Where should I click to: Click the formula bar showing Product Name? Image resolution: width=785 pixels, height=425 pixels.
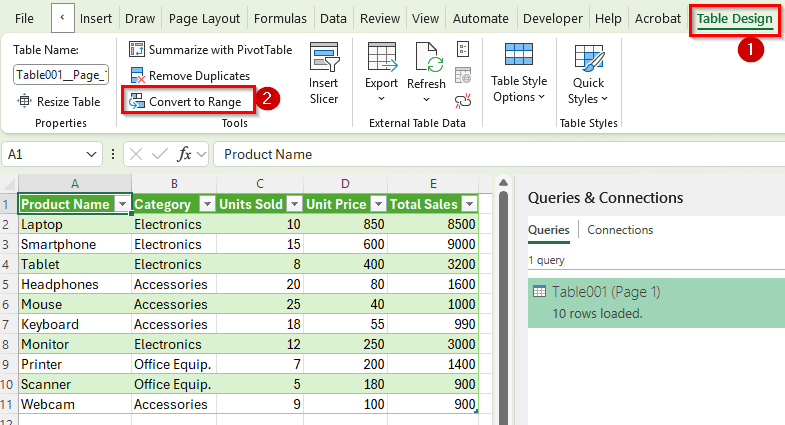[499, 154]
